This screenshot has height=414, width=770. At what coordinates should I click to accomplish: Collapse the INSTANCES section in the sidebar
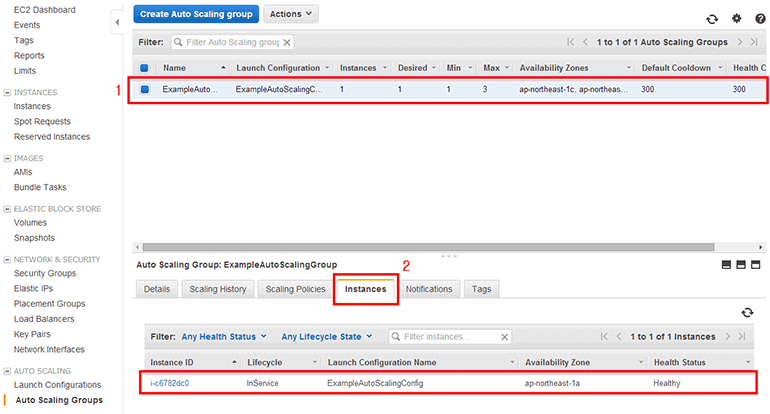click(8, 92)
